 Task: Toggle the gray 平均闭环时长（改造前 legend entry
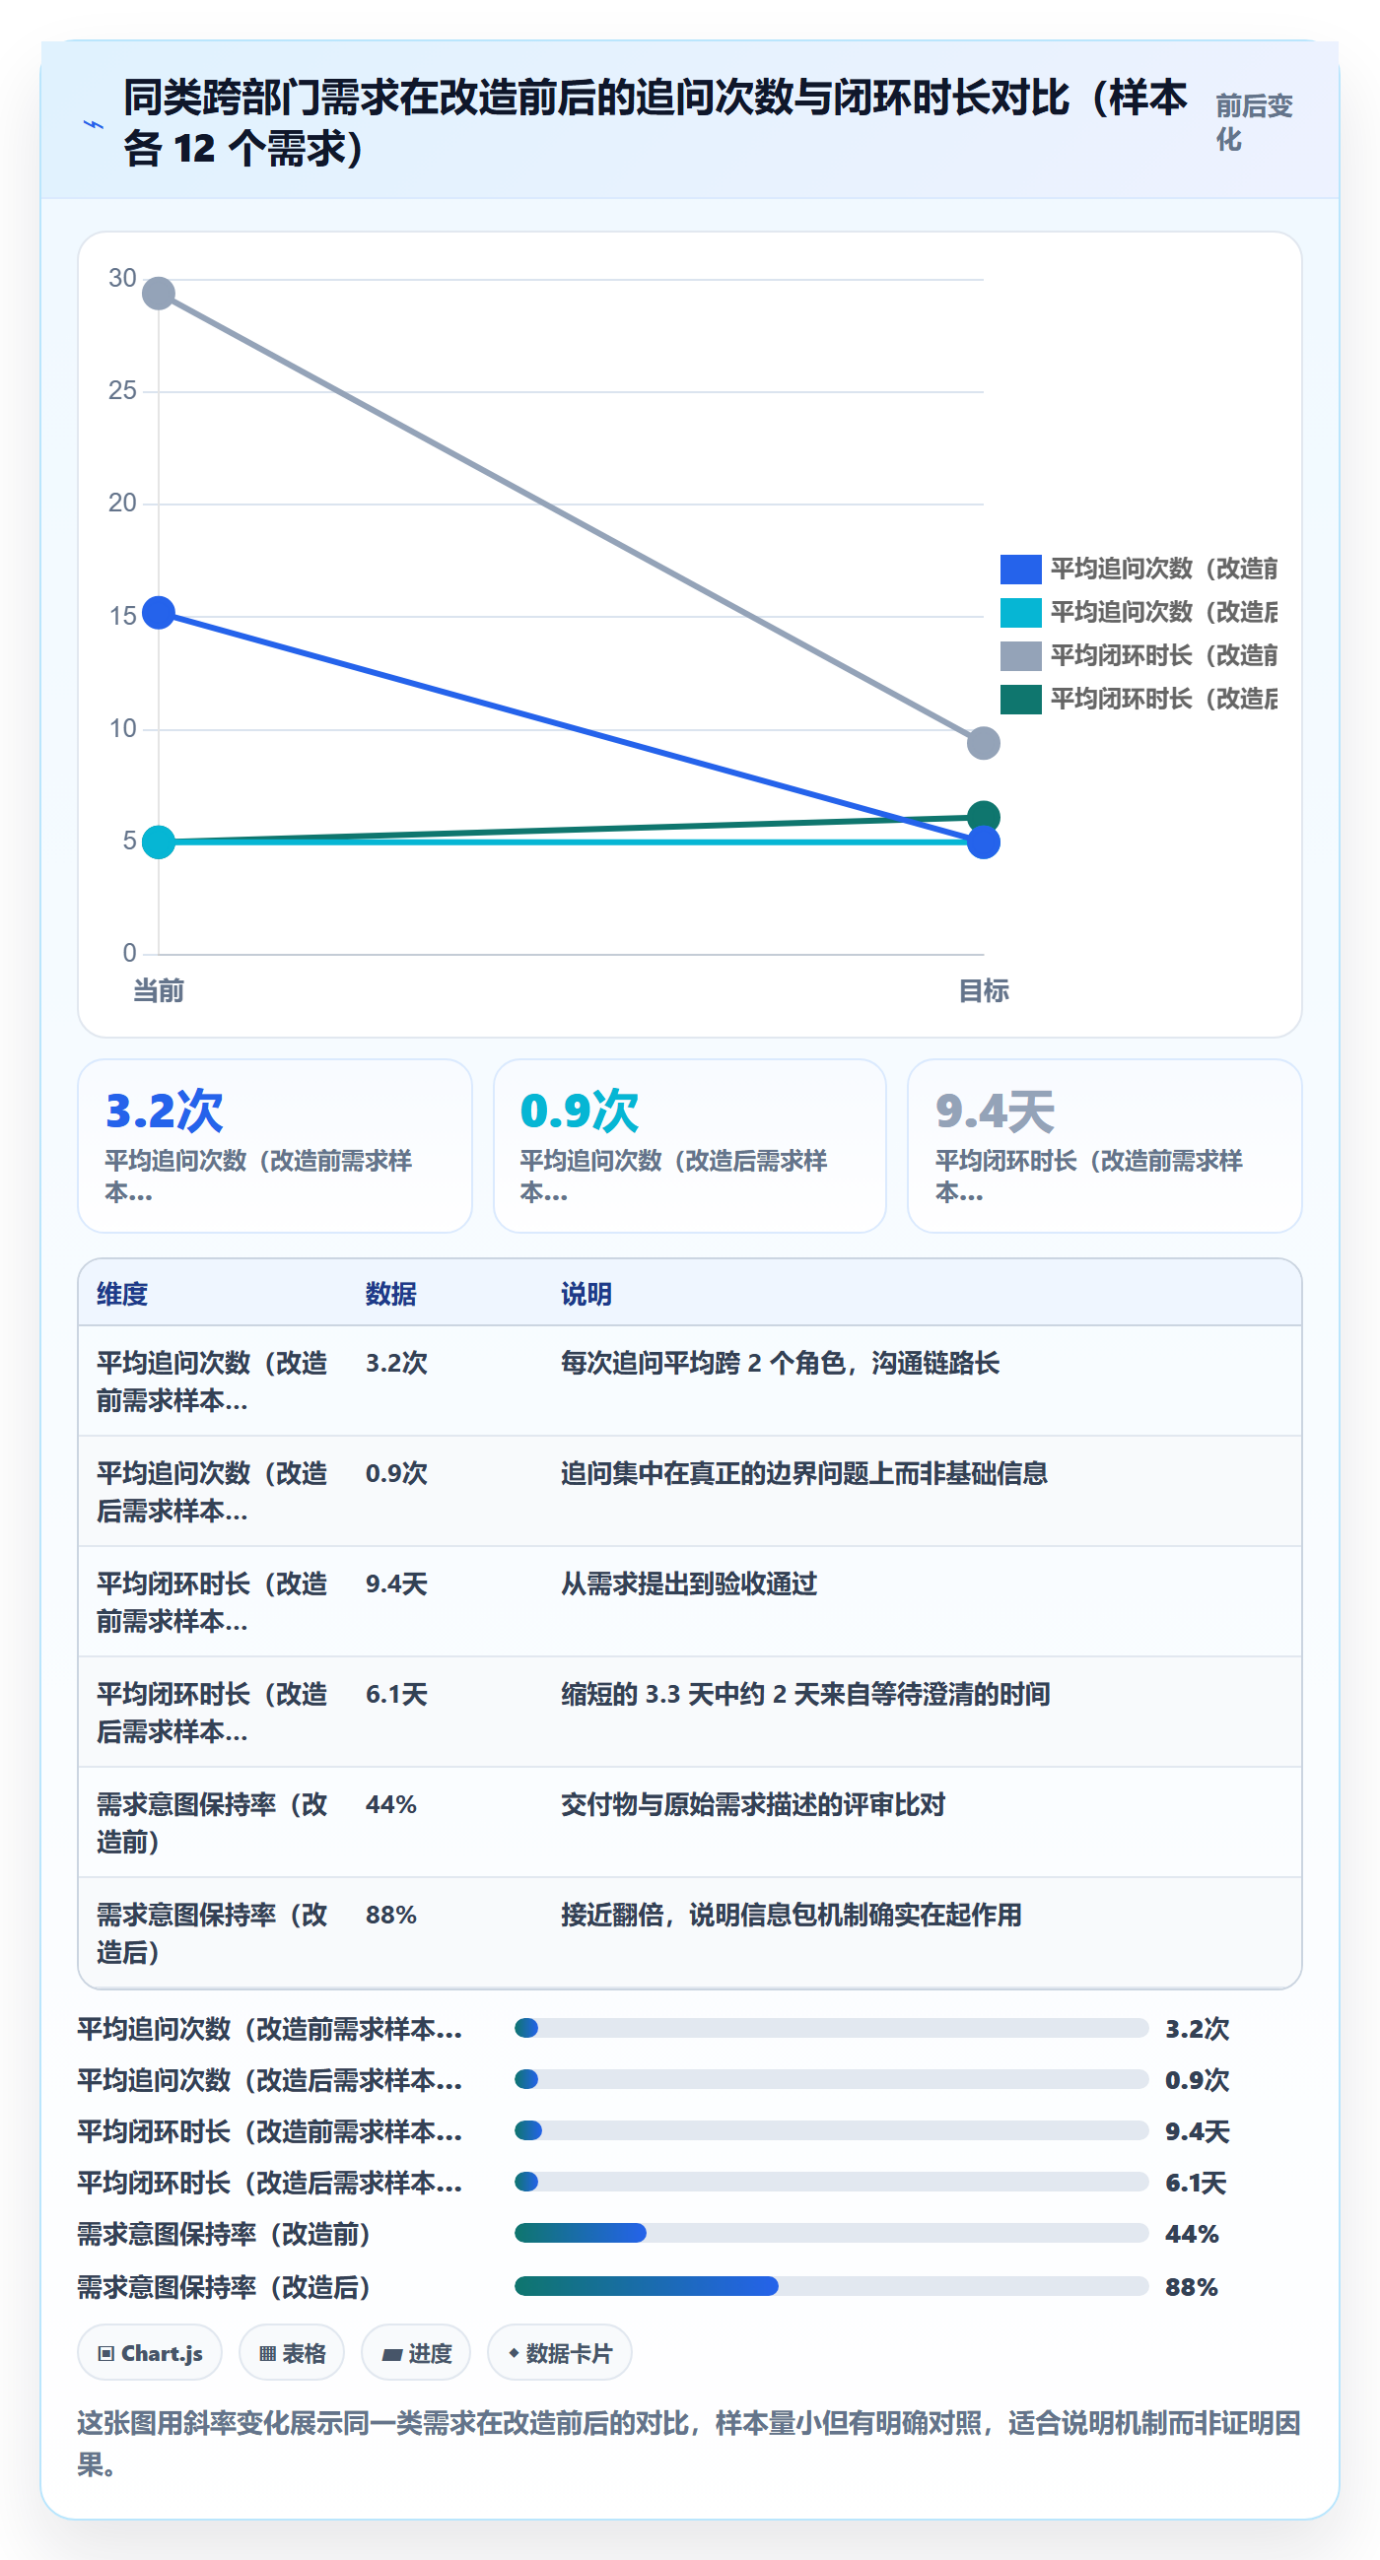pos(1138,655)
